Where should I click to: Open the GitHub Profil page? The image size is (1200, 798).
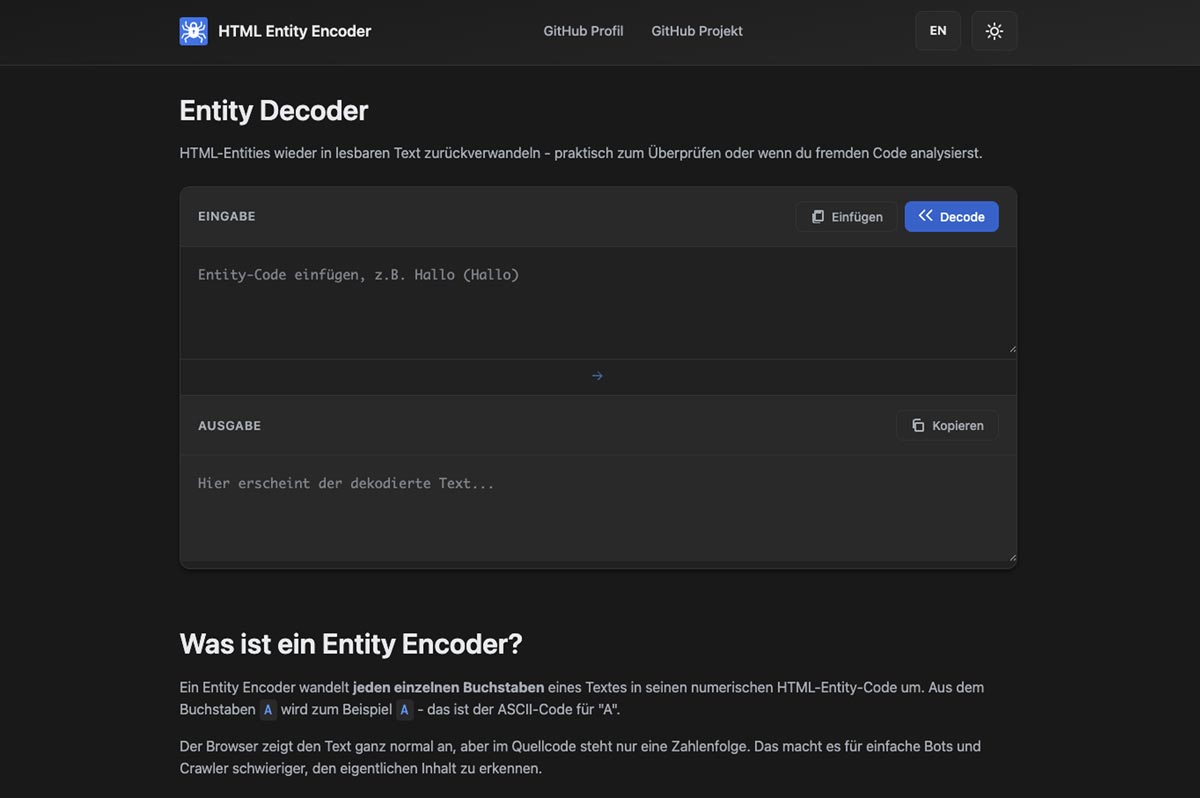pyautogui.click(x=583, y=31)
